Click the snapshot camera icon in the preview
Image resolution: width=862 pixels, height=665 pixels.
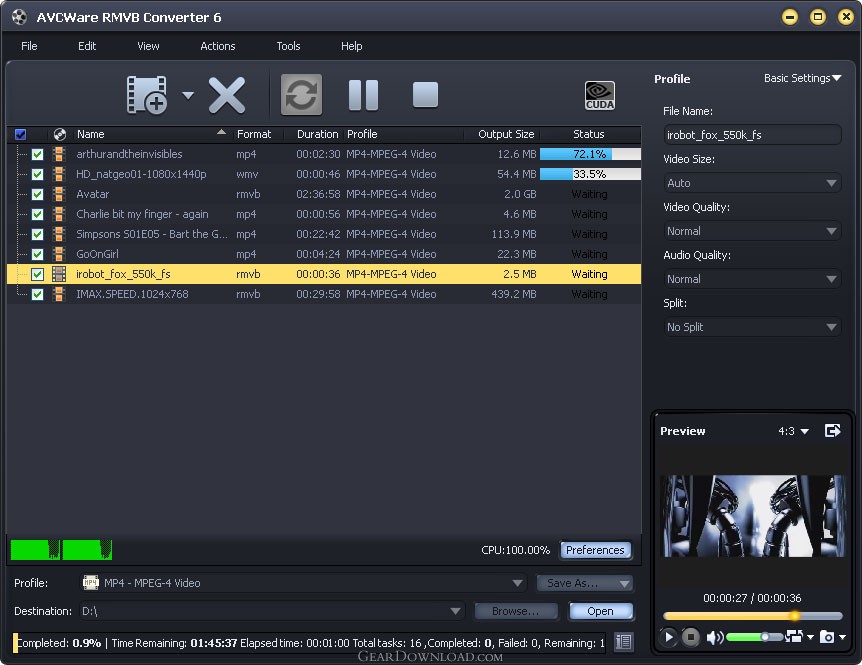(827, 637)
